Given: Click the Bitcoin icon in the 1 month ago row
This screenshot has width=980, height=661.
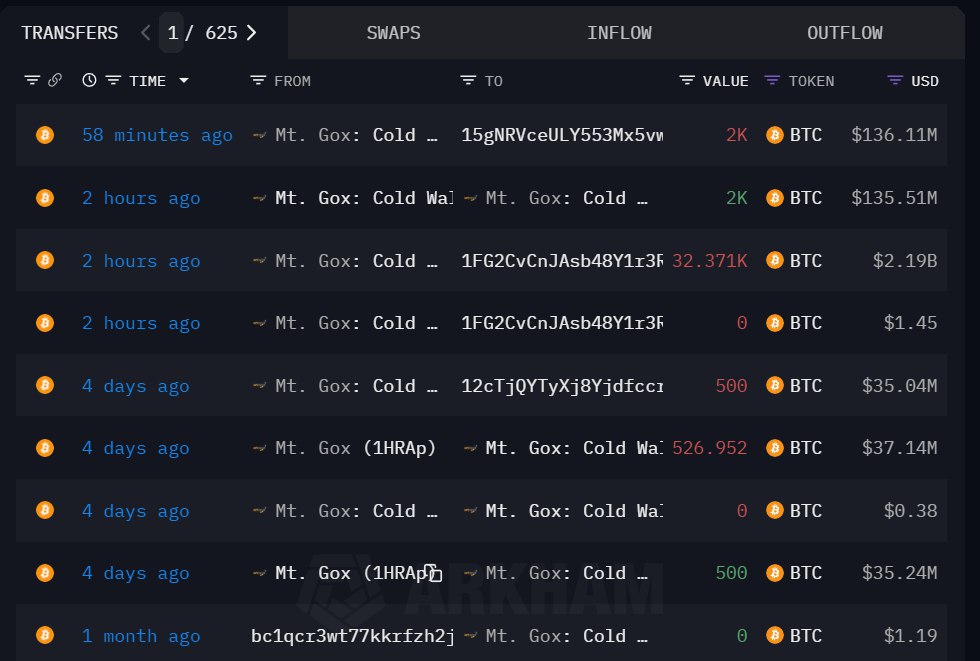Looking at the screenshot, I should click(x=44, y=636).
